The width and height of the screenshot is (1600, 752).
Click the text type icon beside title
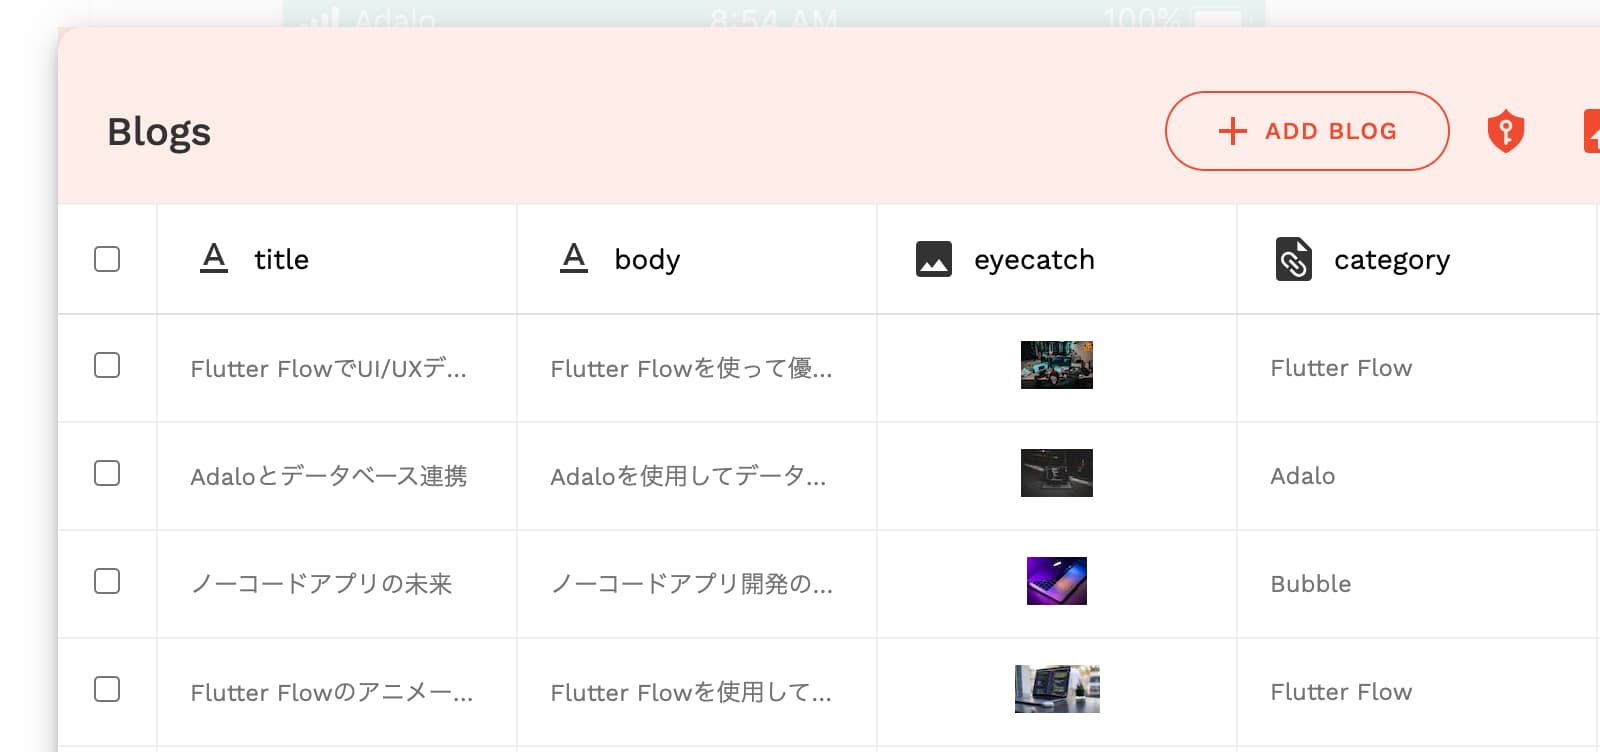tap(214, 259)
